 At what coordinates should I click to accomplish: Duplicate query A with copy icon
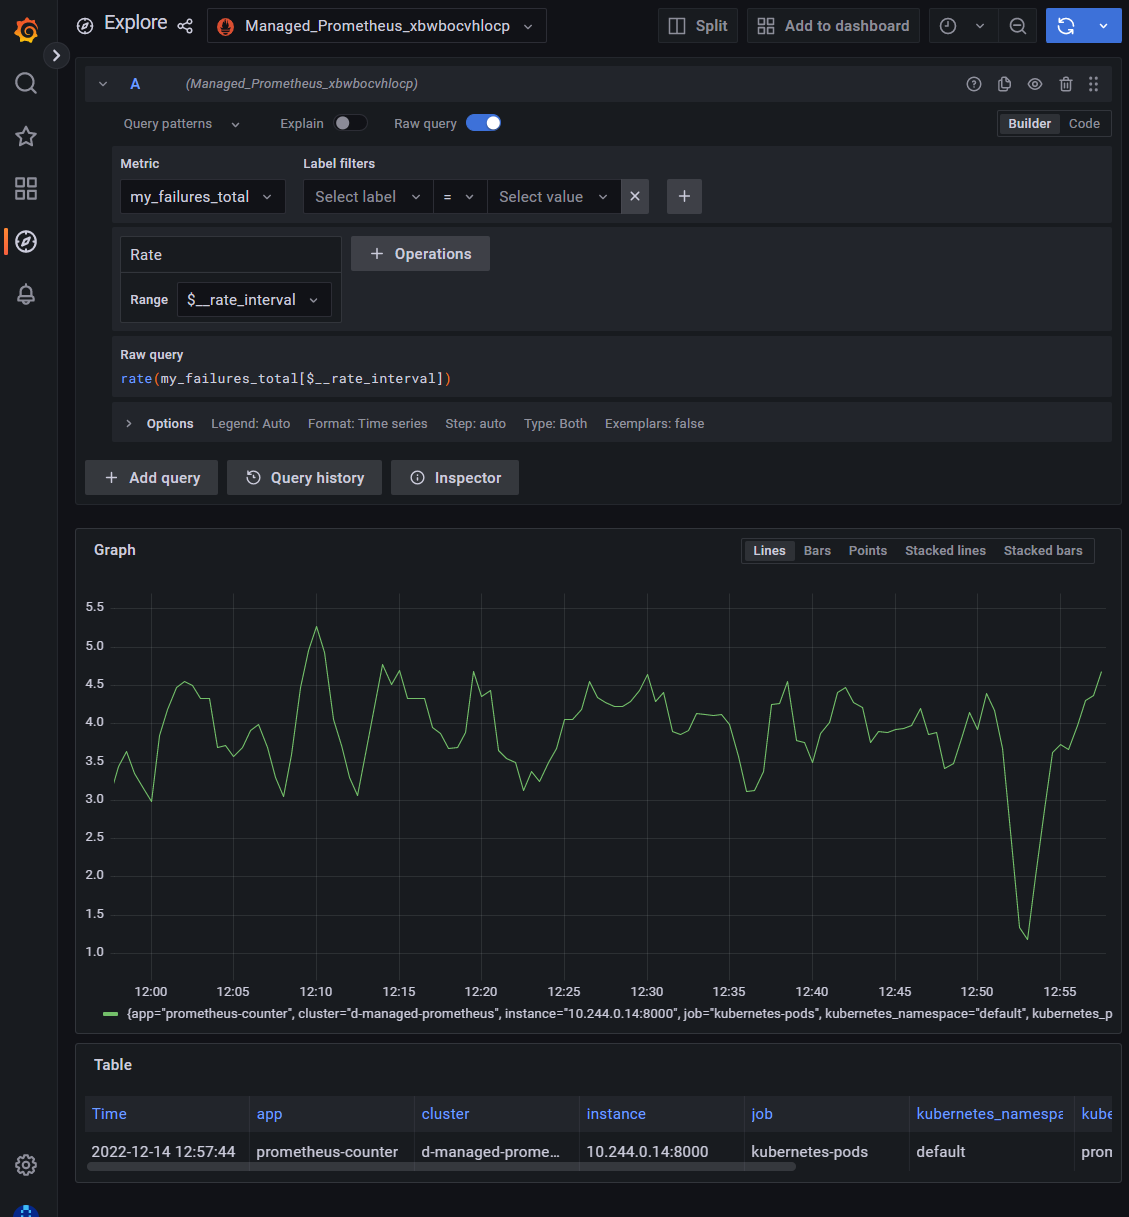point(1004,84)
